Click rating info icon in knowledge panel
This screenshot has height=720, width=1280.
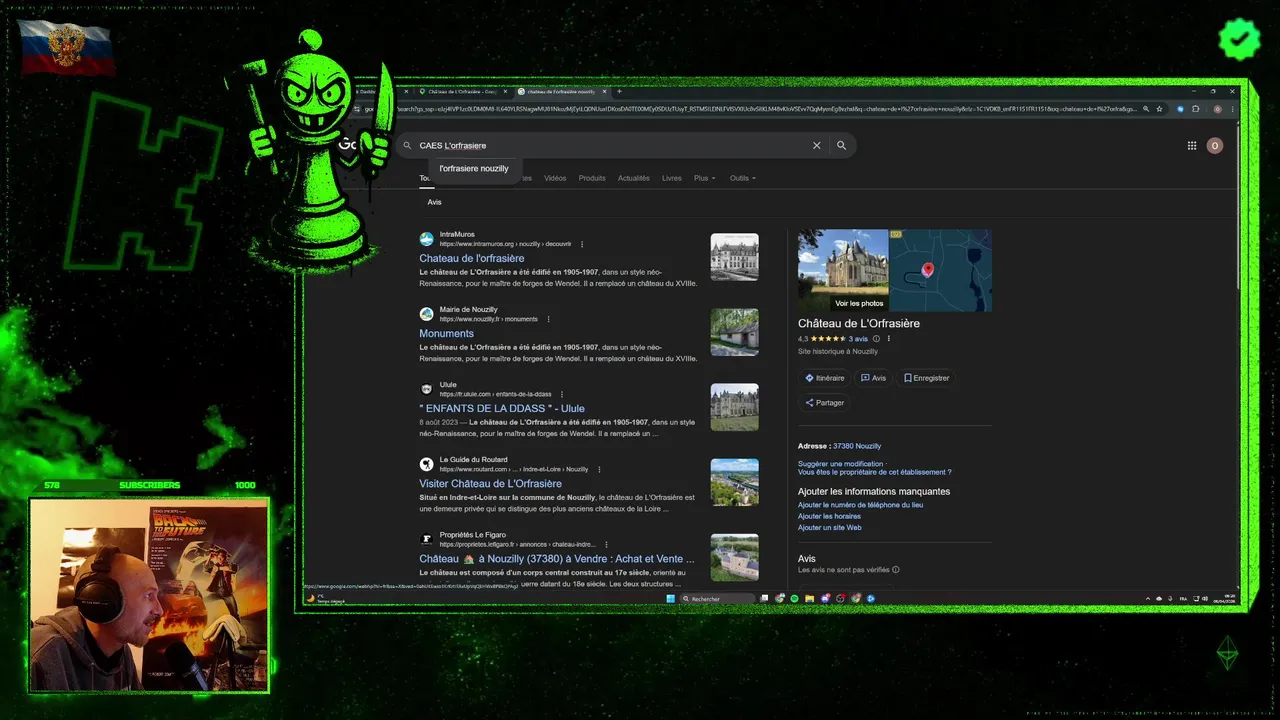point(876,339)
